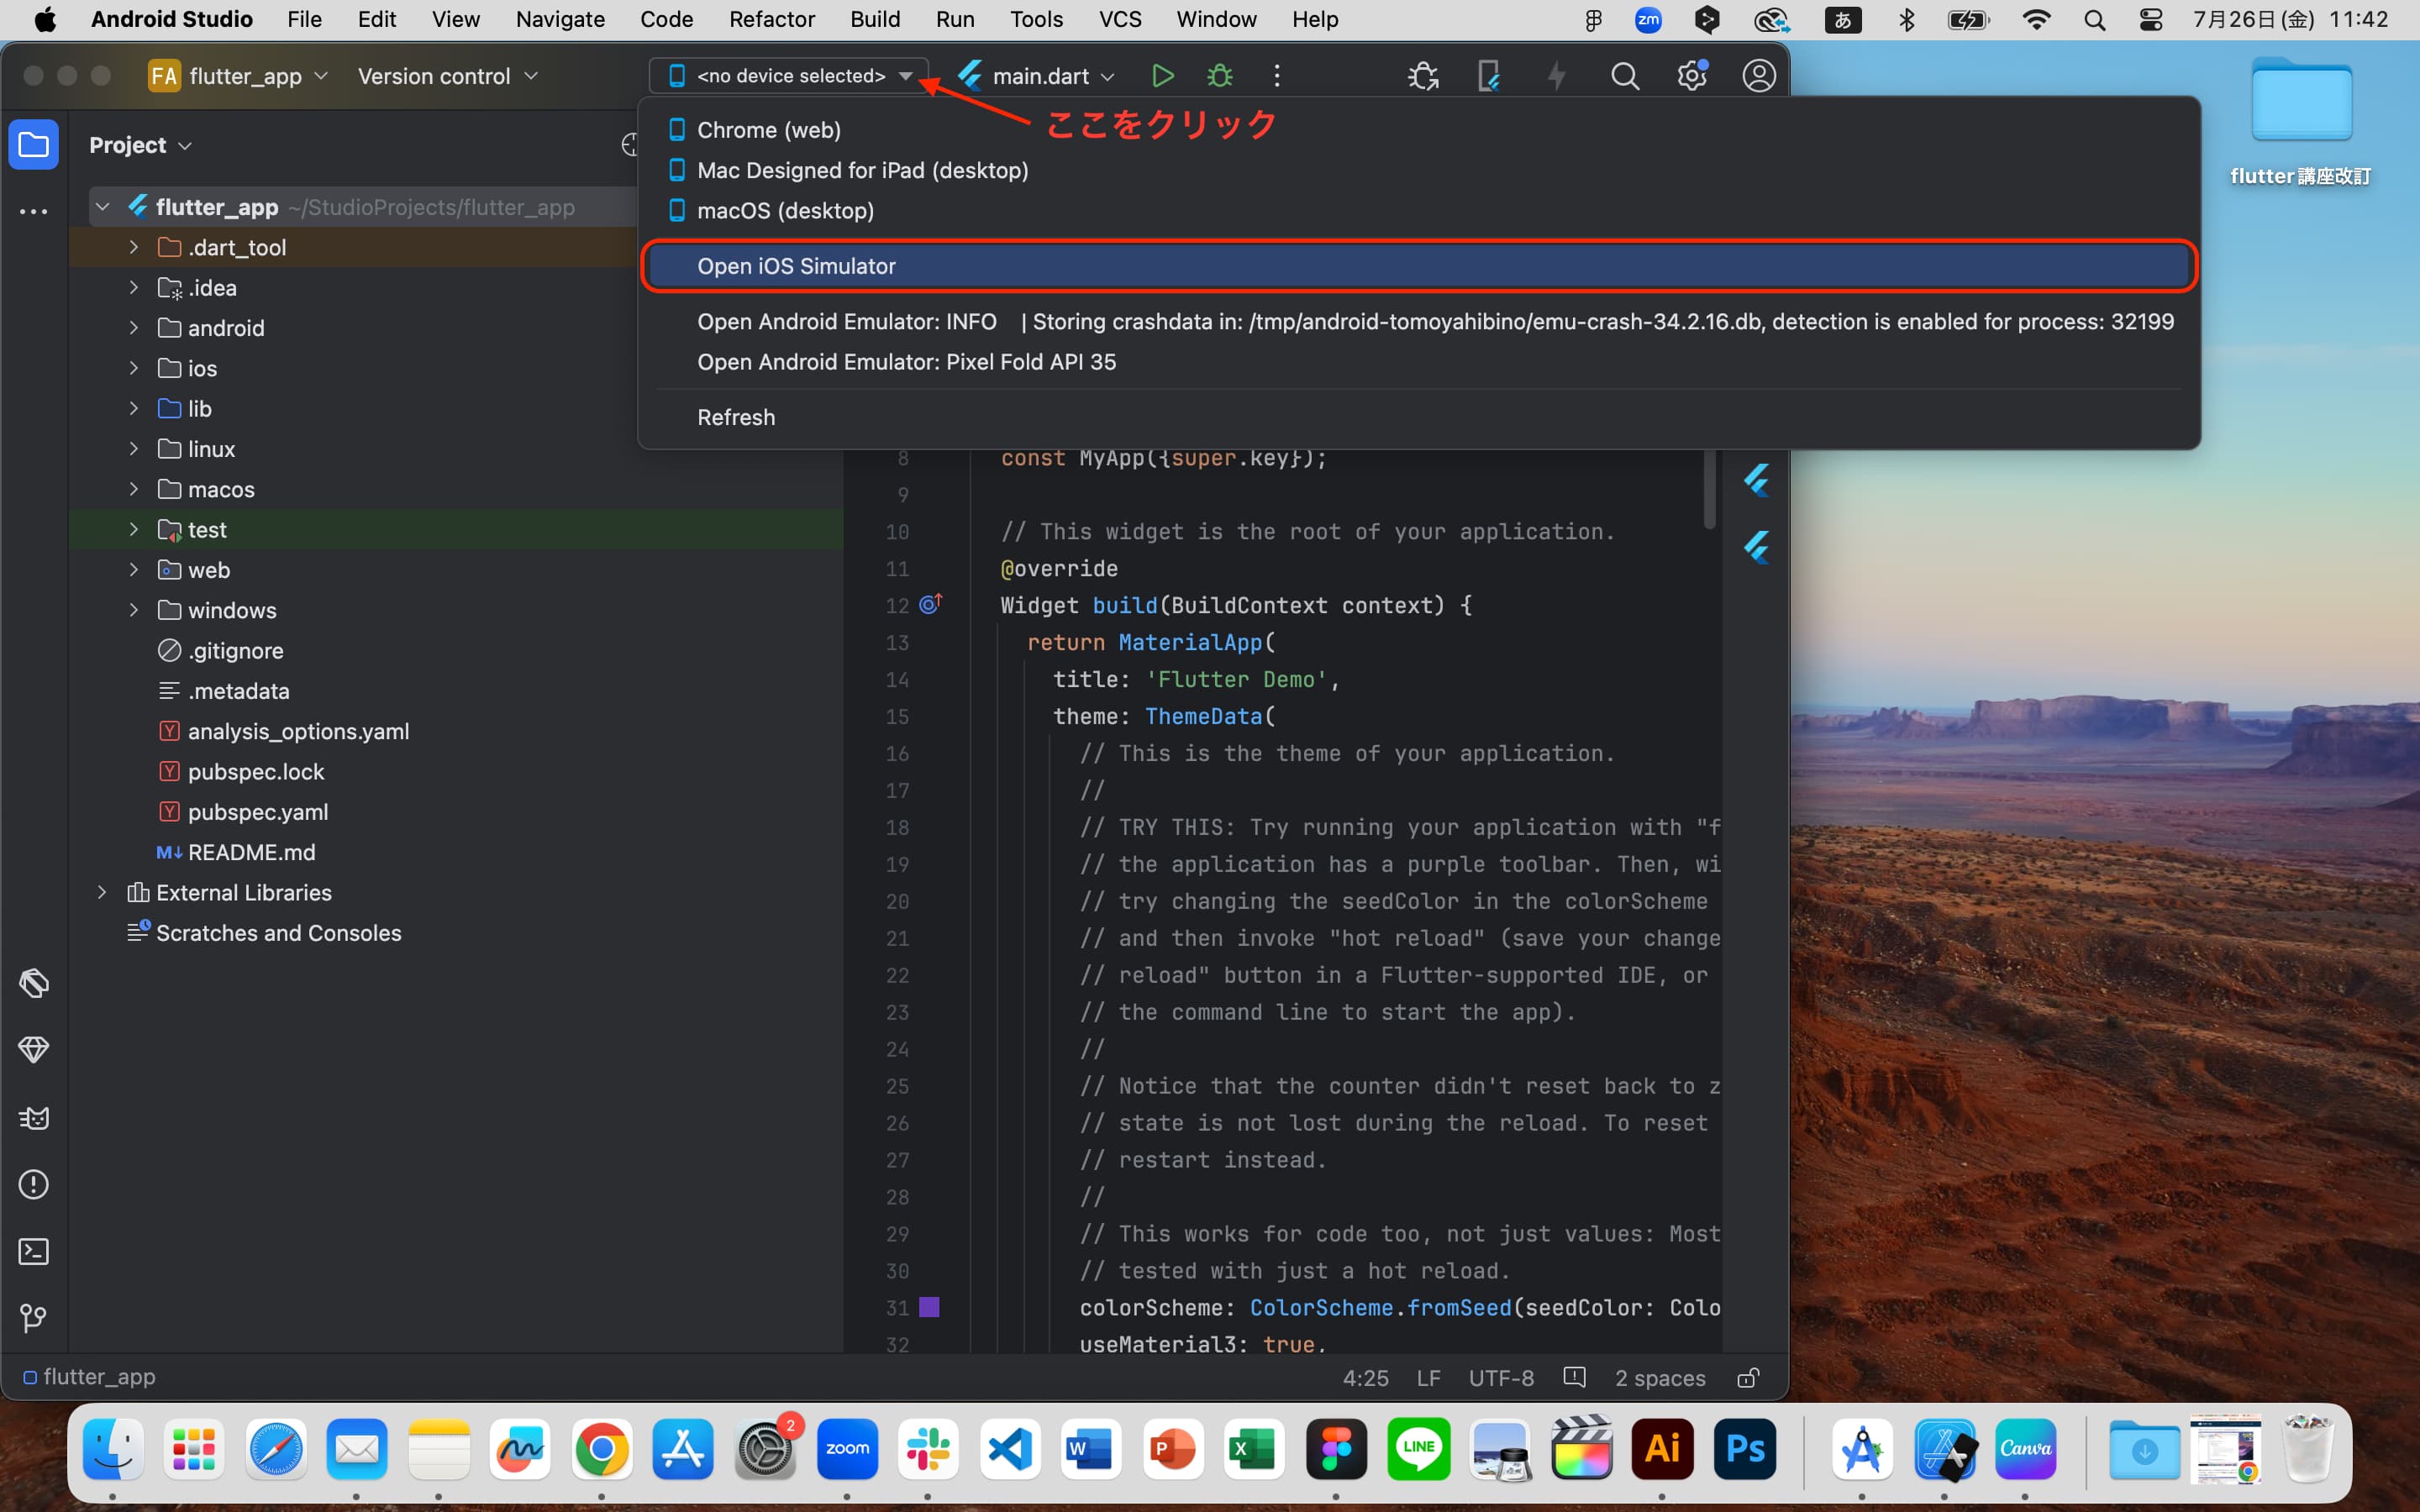This screenshot has width=2420, height=1512.
Task: Open Flutter Inspector lower icon in right strip
Action: [1757, 547]
